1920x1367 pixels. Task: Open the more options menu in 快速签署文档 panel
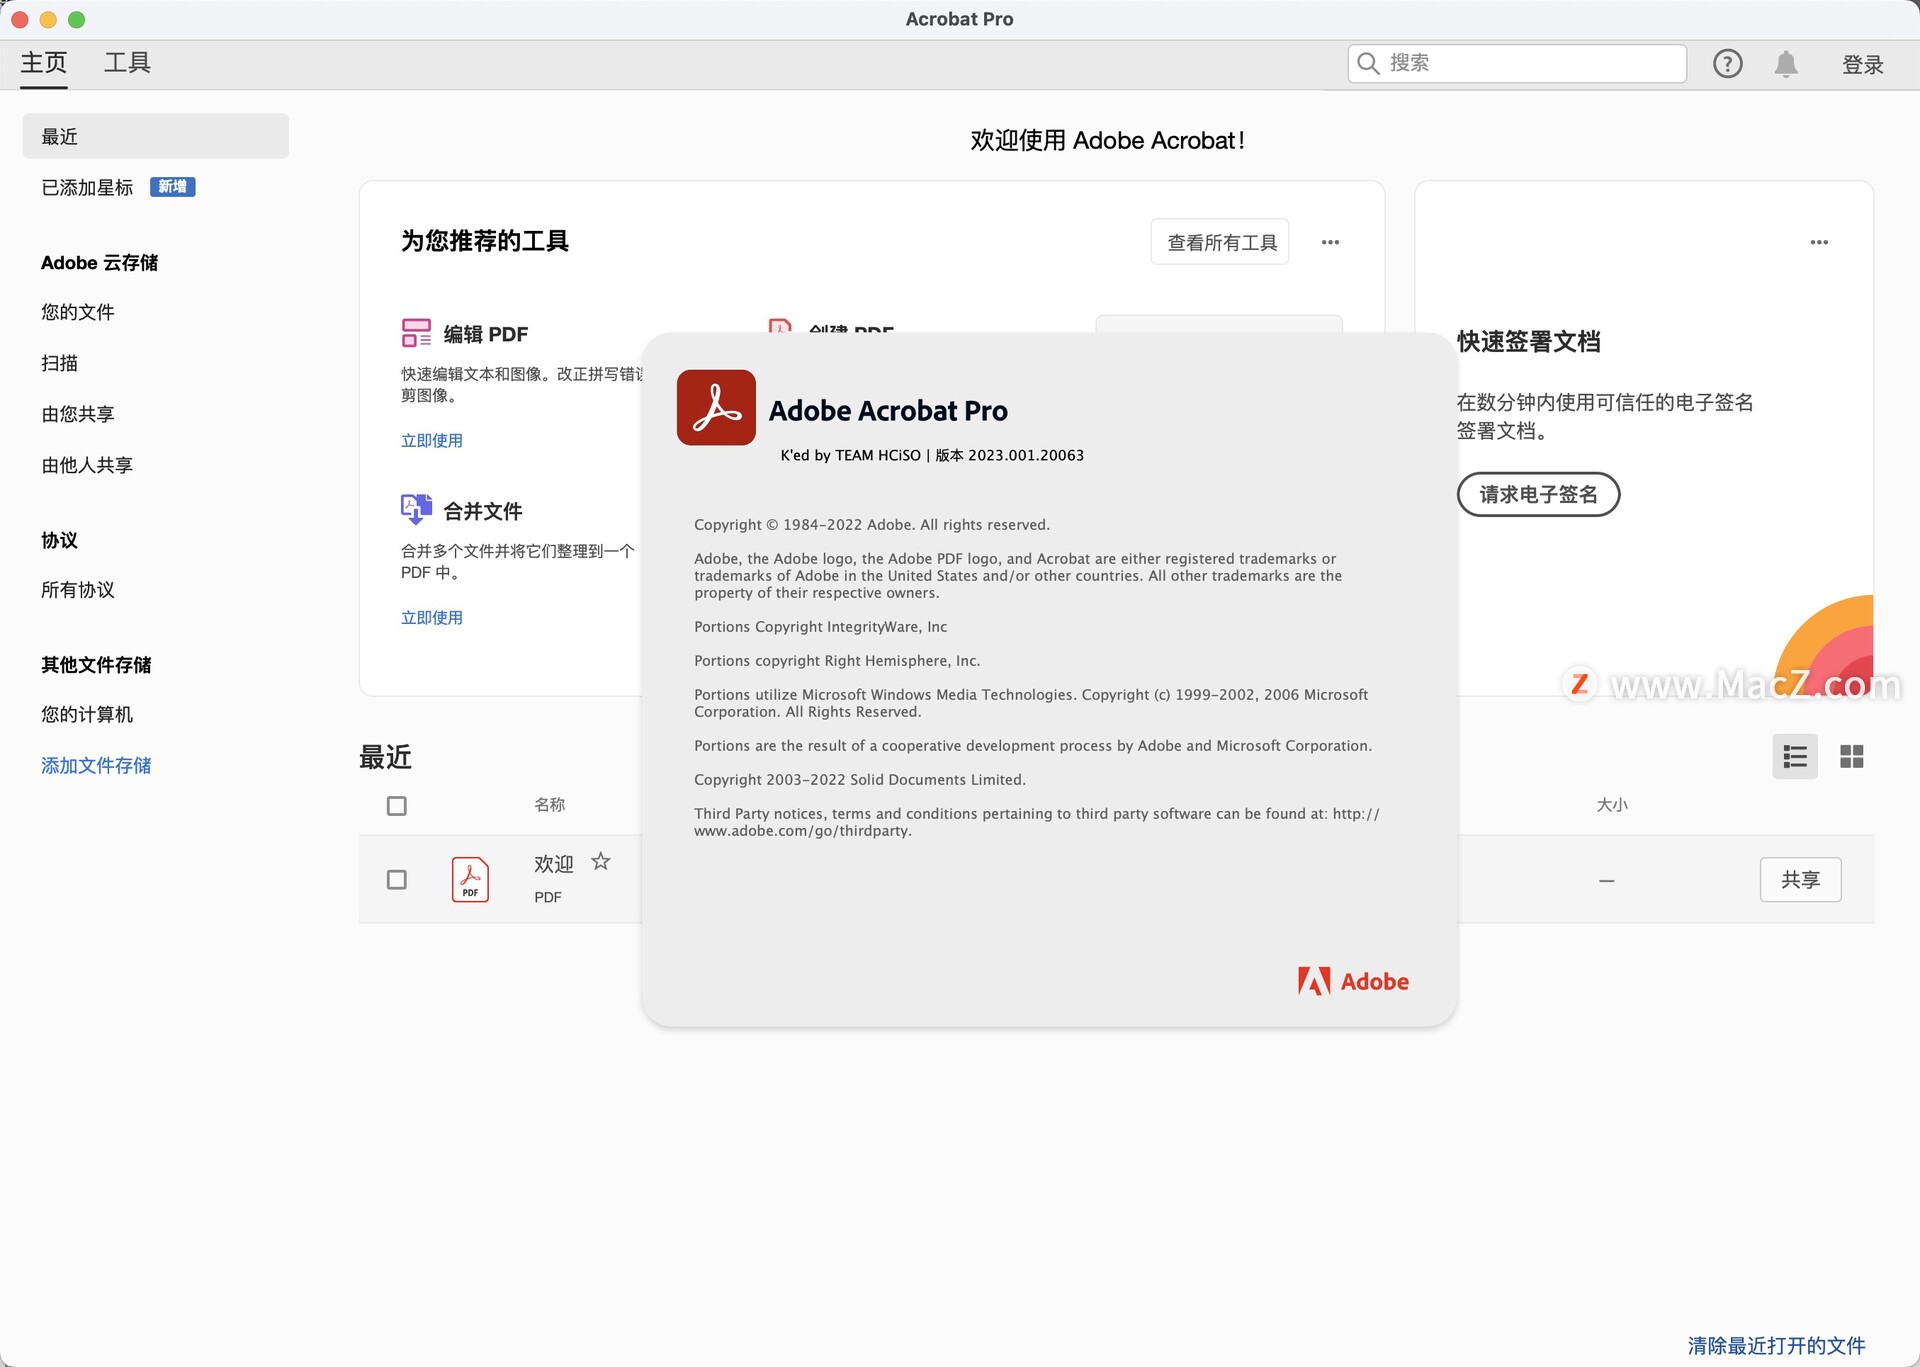(1820, 241)
